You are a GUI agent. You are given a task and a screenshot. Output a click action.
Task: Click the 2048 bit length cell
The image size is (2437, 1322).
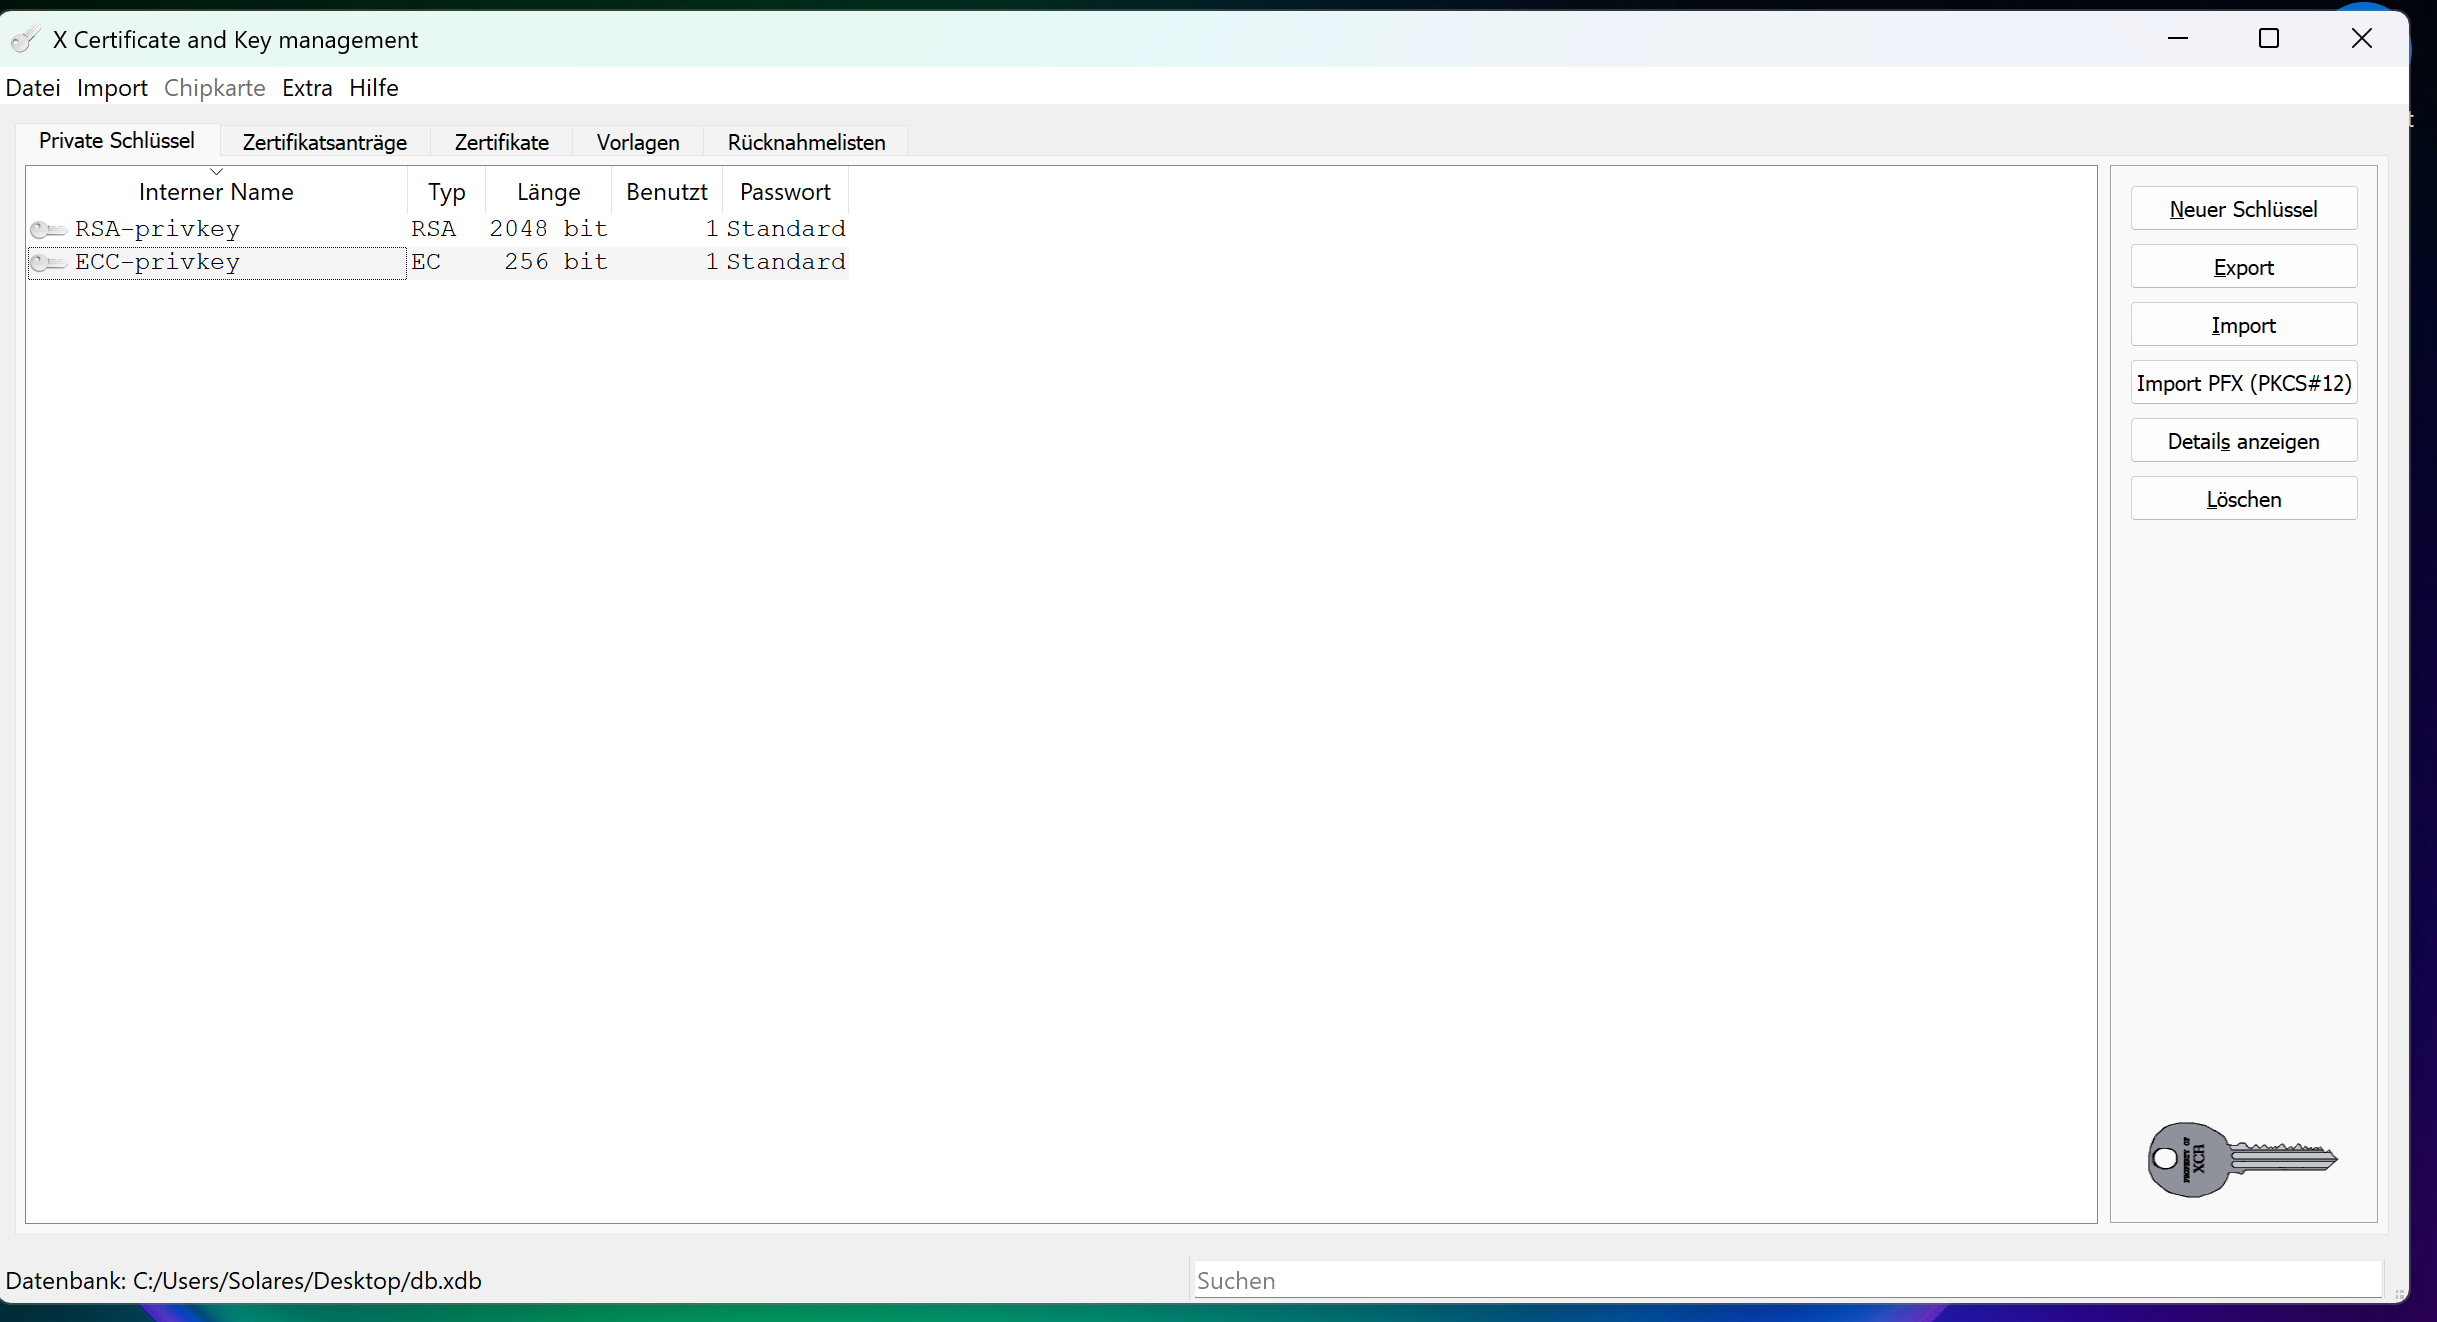[548, 229]
